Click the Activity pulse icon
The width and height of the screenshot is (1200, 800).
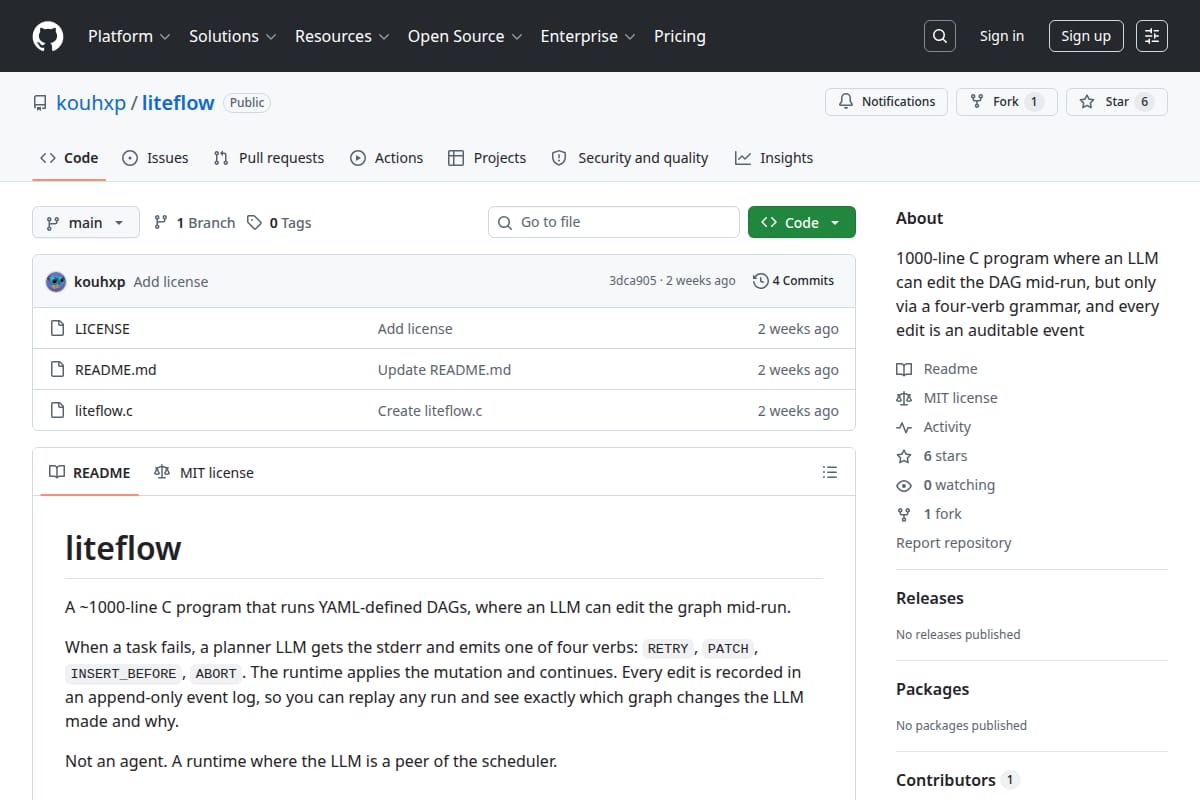[x=904, y=427]
